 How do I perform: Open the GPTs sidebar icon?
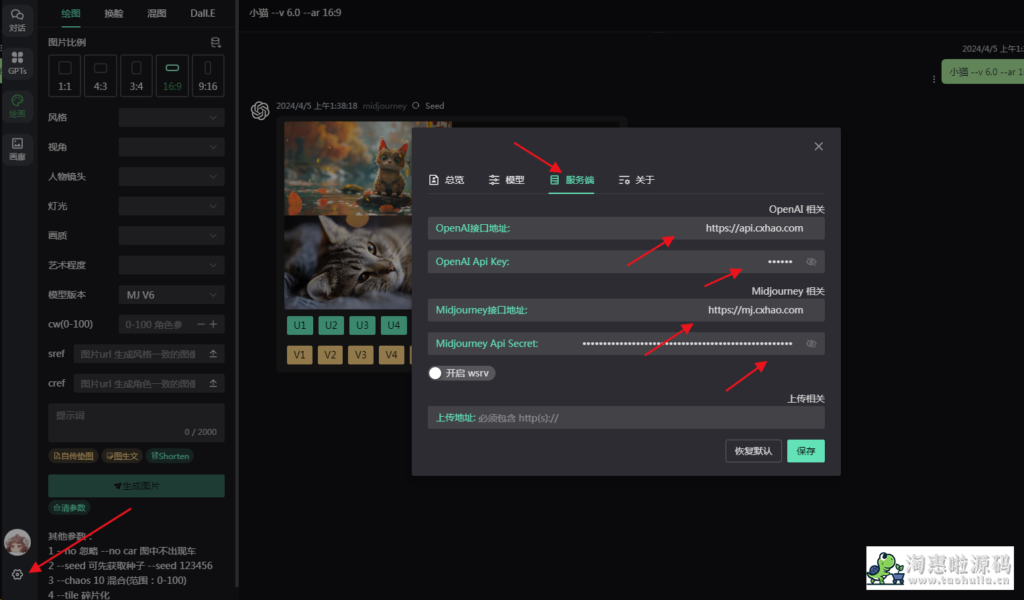(17, 63)
